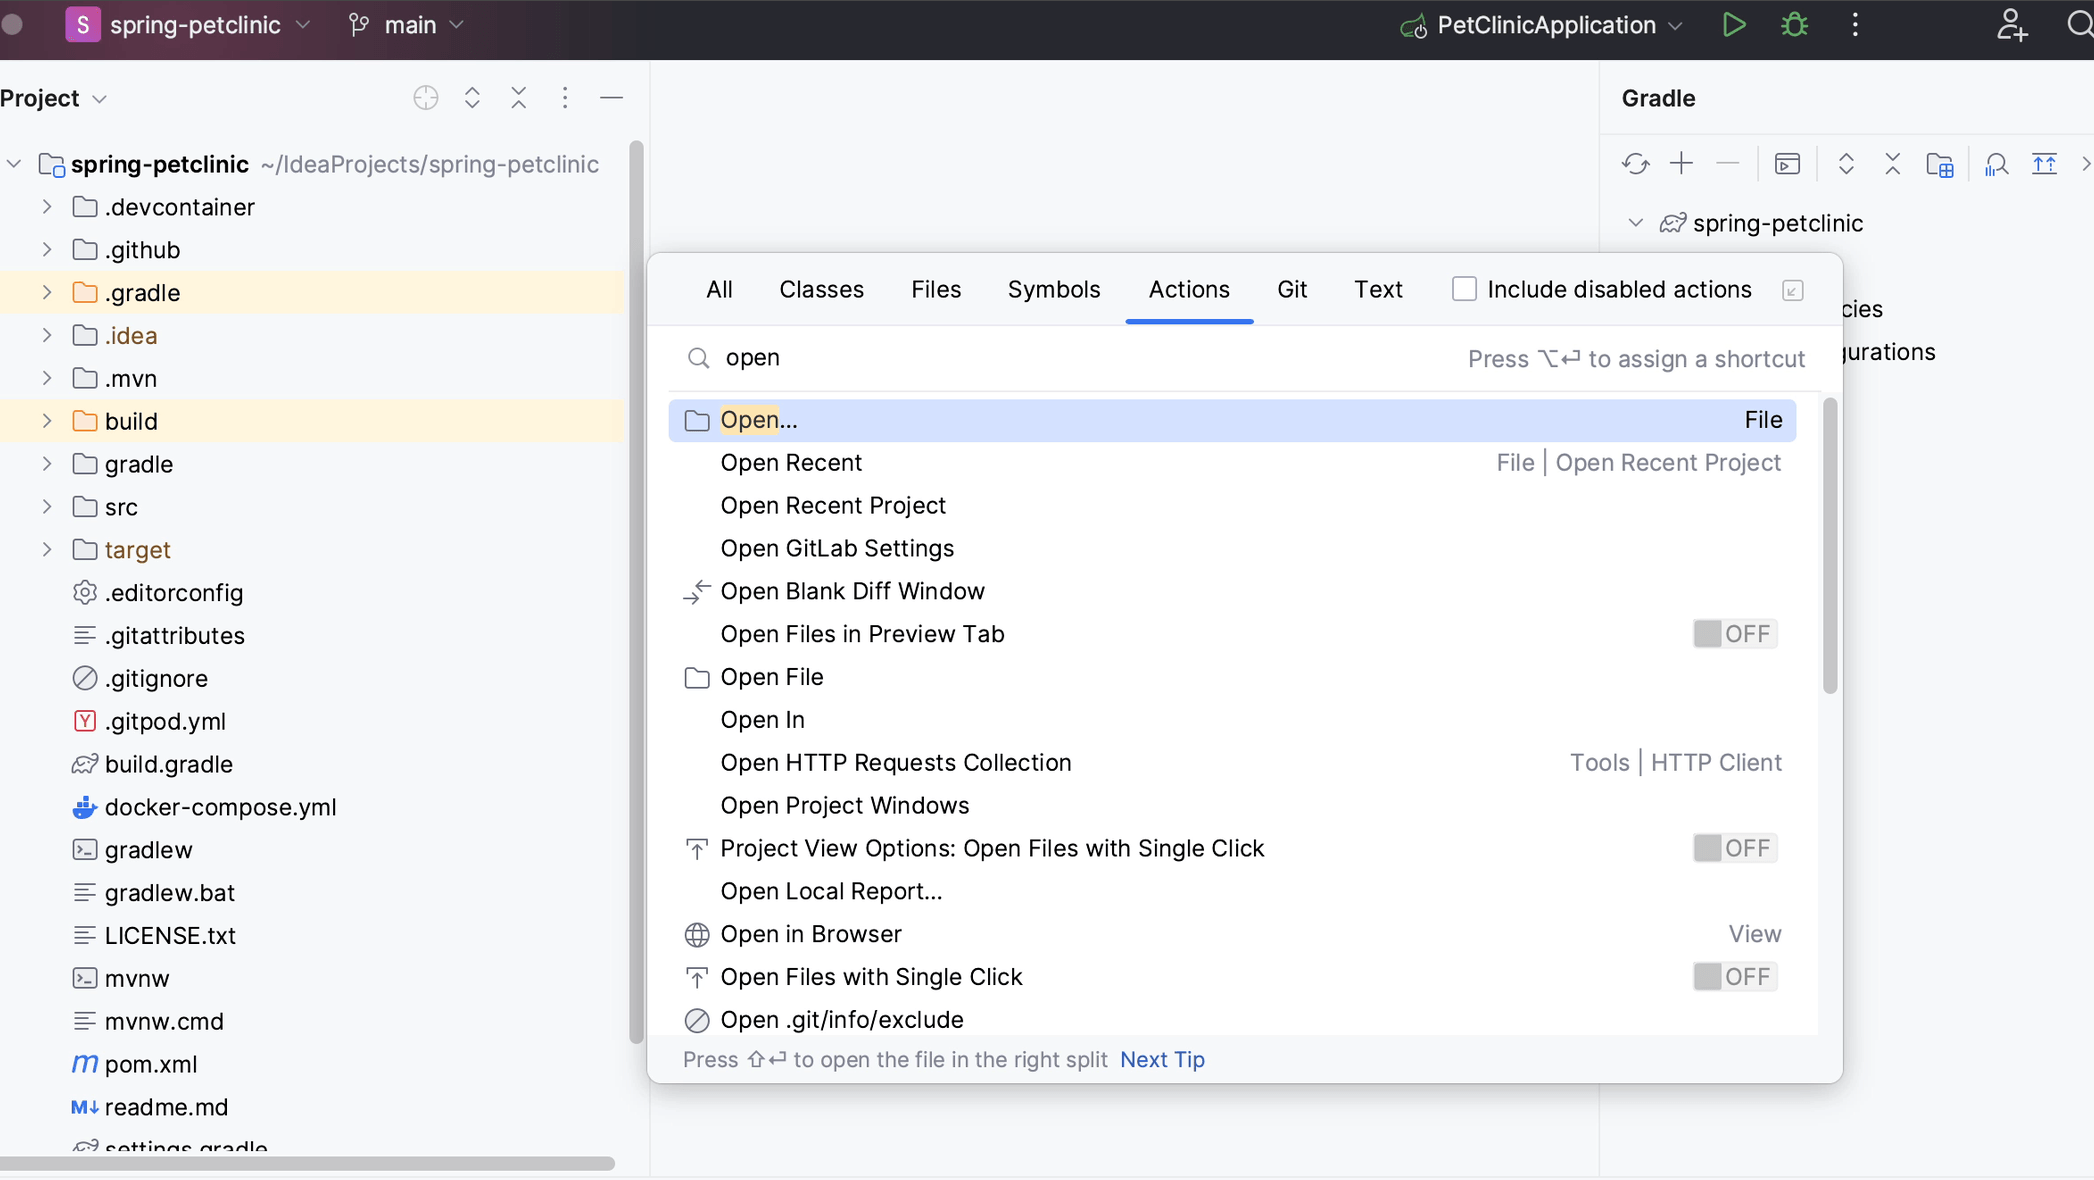Screen dimensions: 2094x1180
Task: Click the search field containing 'open'
Action: pyautogui.click(x=1000, y=358)
